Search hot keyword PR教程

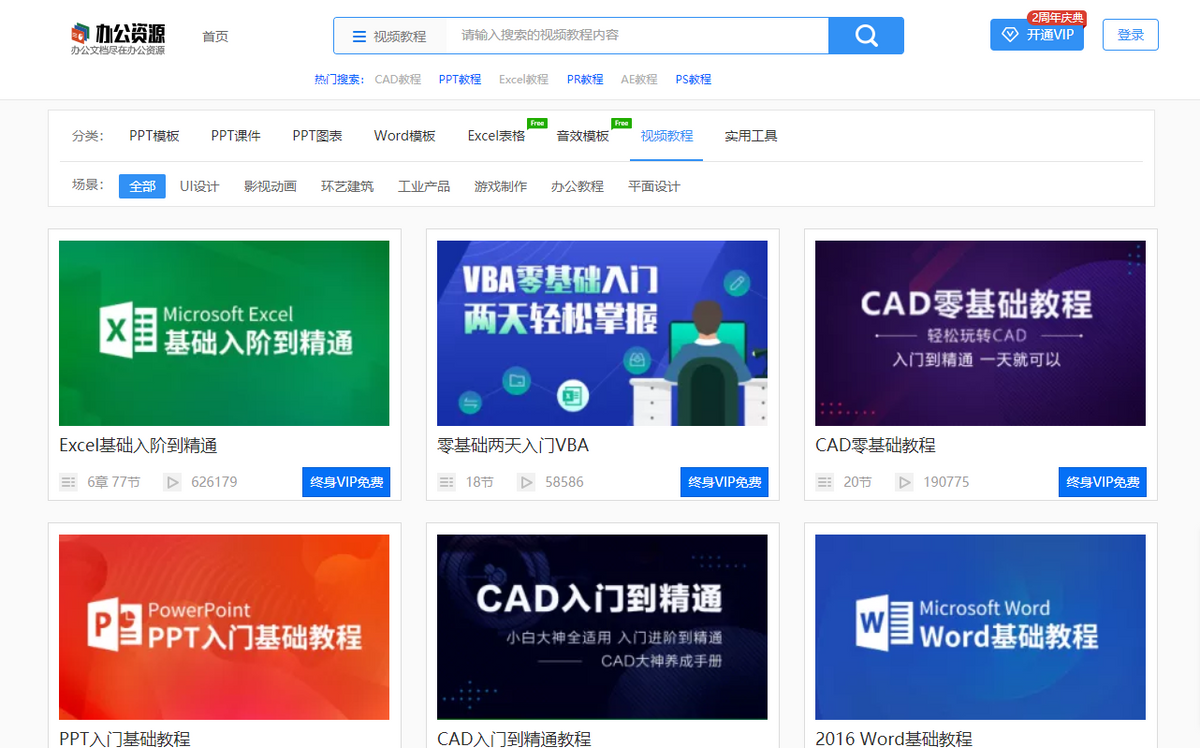[x=585, y=79]
